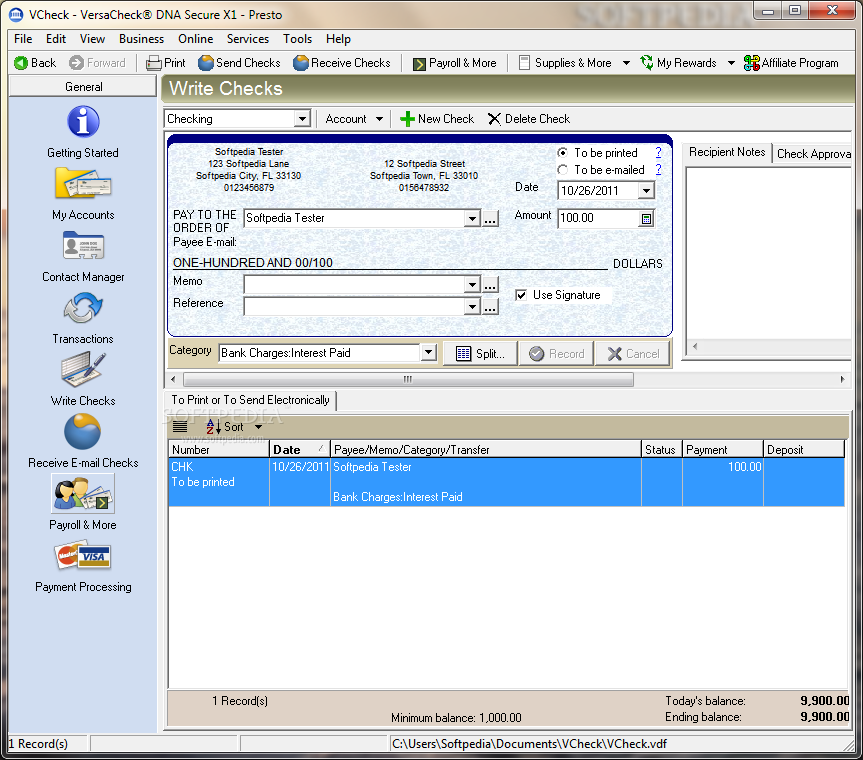Open Supplies & More dropdown arrow

pyautogui.click(x=626, y=63)
